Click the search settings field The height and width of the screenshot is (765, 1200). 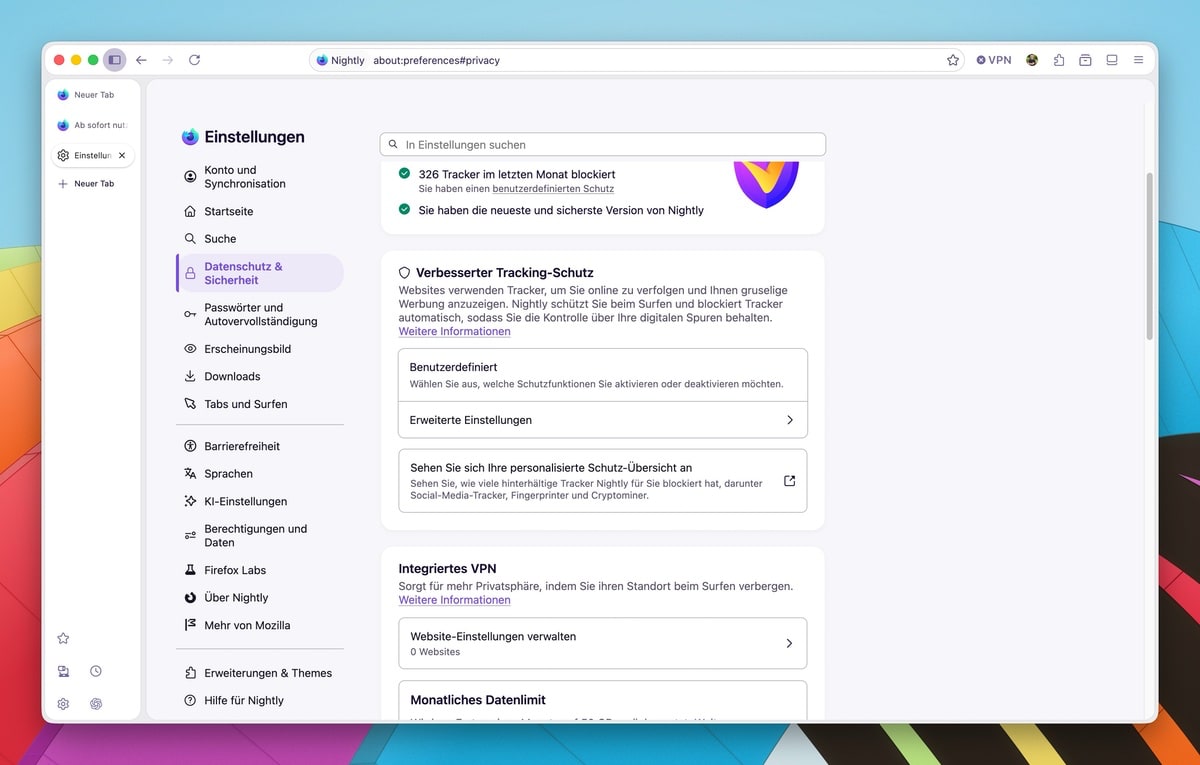(603, 145)
